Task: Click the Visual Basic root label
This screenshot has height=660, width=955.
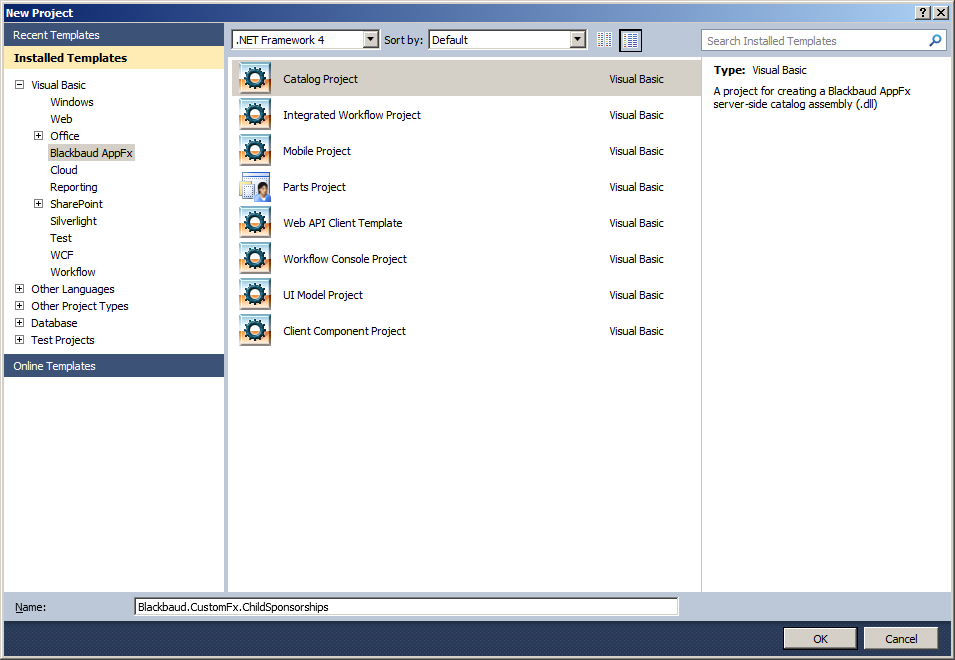Action: pos(58,85)
